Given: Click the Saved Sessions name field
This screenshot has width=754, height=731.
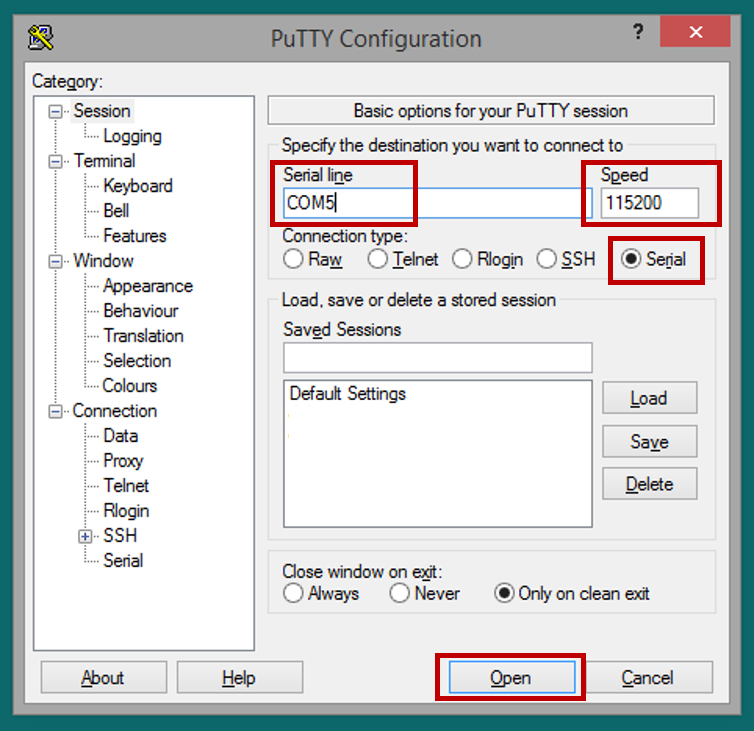Looking at the screenshot, I should click(438, 358).
